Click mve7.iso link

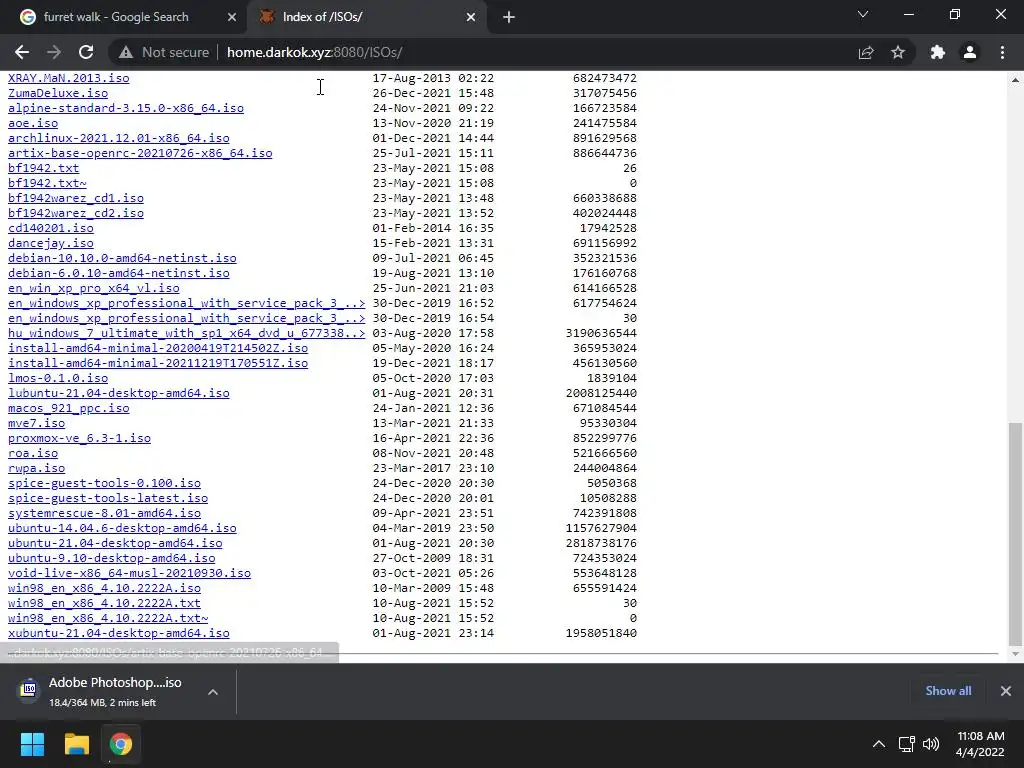coord(37,423)
